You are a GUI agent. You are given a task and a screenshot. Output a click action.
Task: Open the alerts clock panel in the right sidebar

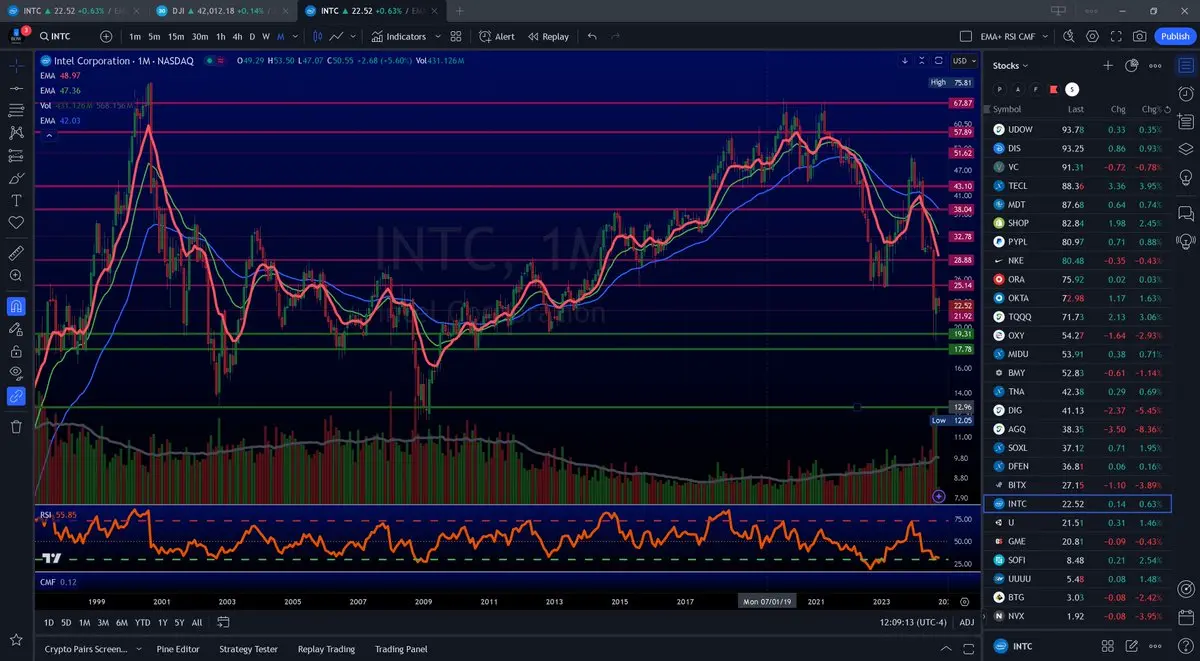point(1186,93)
